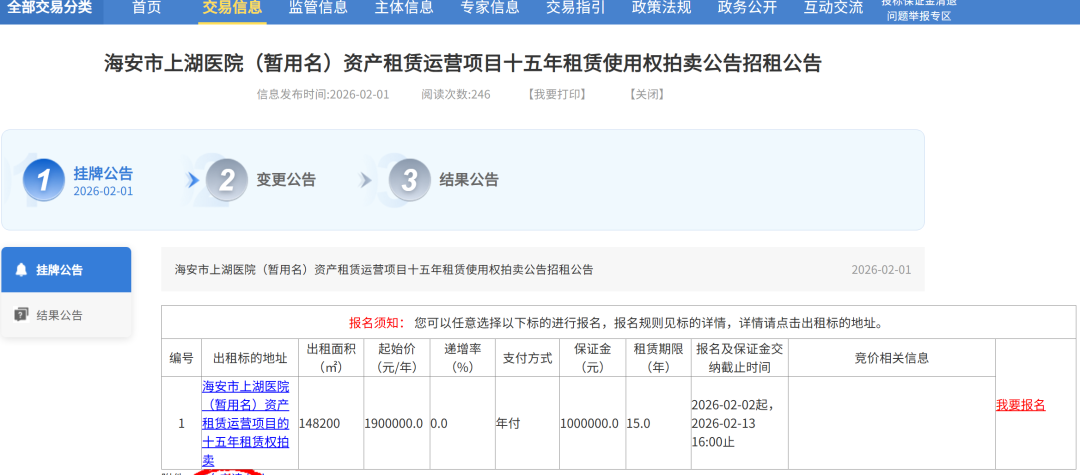1080x475 pixels.
Task: Select the 交易信息 navigation tab
Action: point(232,8)
